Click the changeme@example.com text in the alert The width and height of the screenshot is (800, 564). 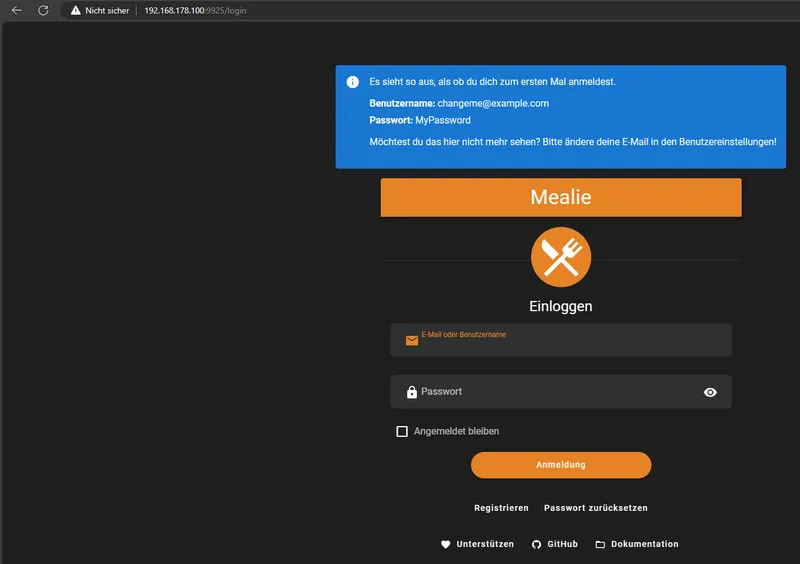tap(493, 103)
